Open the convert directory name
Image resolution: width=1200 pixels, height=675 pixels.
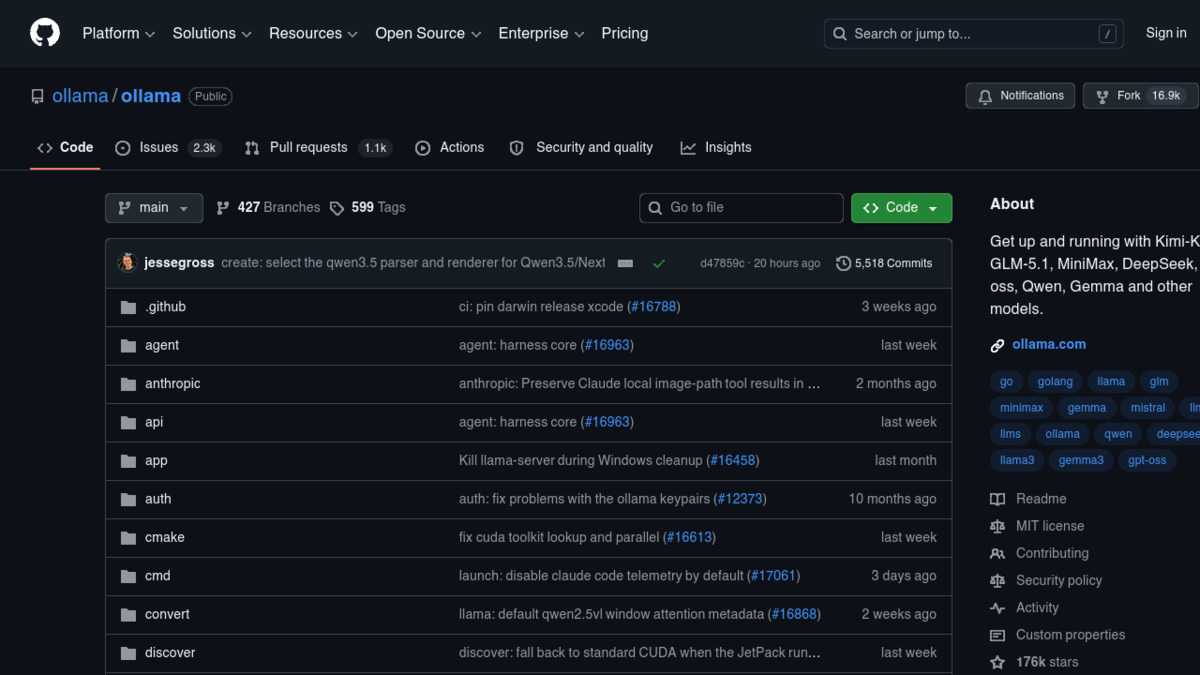[167, 615]
